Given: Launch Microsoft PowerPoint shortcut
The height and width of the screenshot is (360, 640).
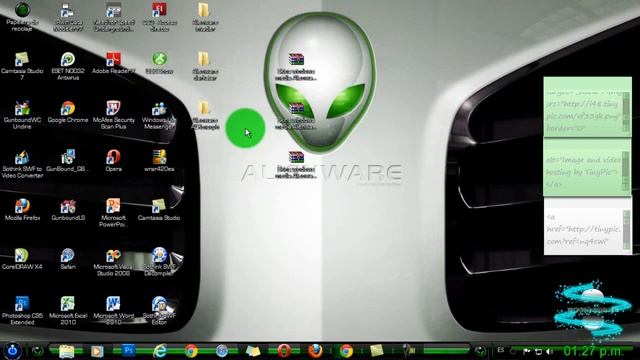Looking at the screenshot, I should tap(113, 213).
